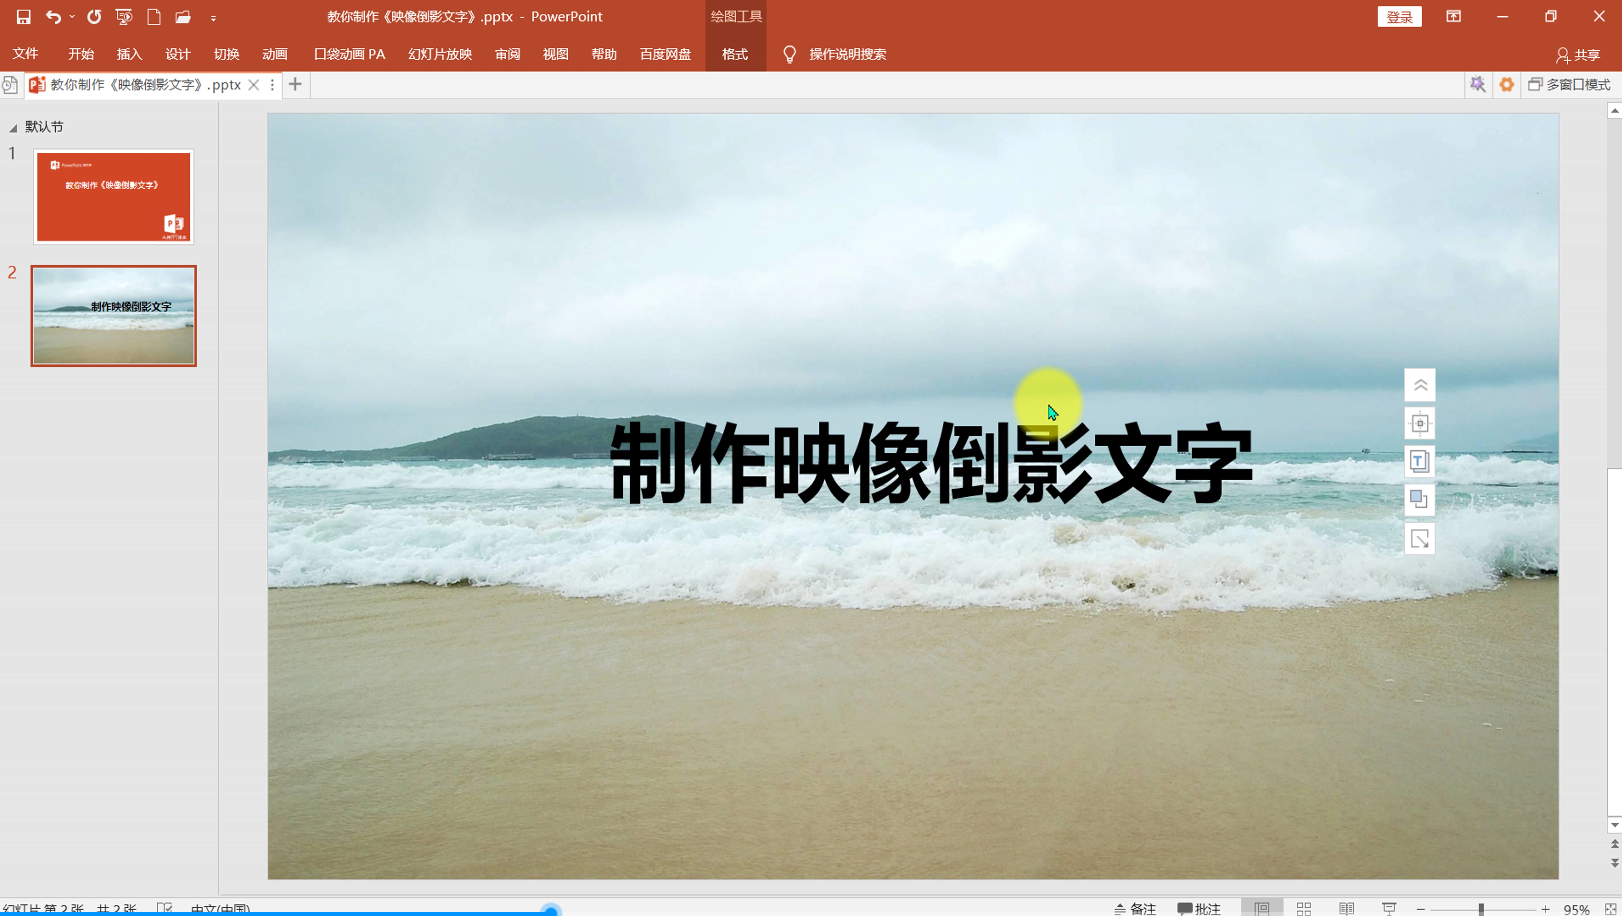Start slideshow from beginning icon

tap(124, 17)
